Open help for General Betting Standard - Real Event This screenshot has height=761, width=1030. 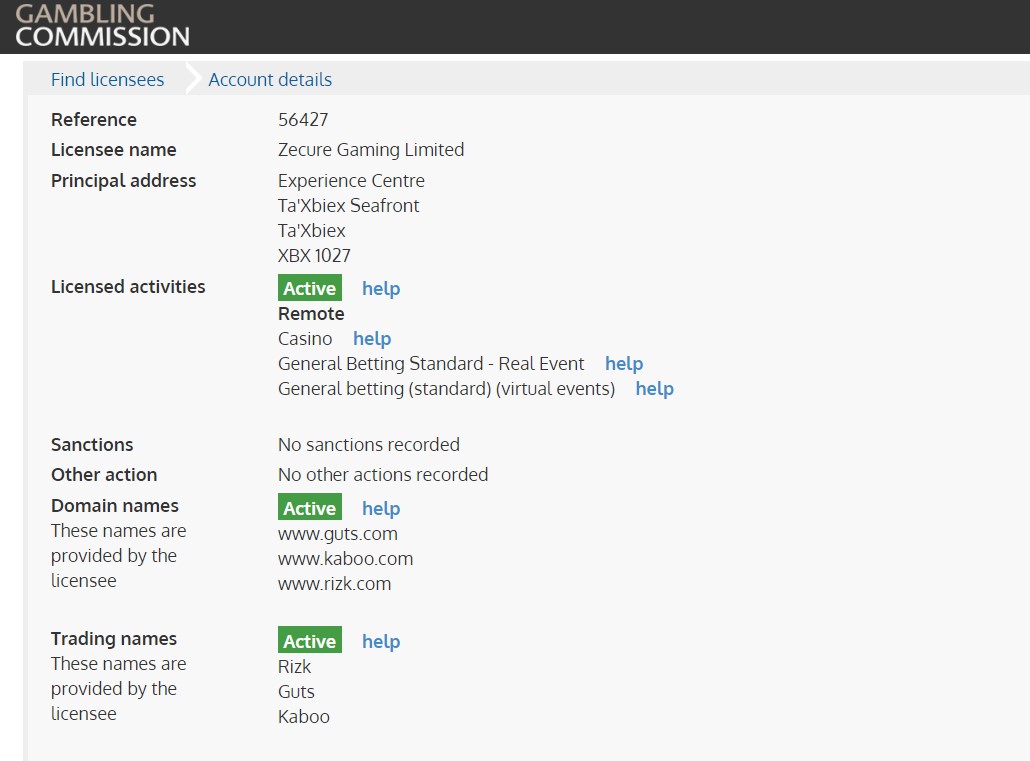624,363
